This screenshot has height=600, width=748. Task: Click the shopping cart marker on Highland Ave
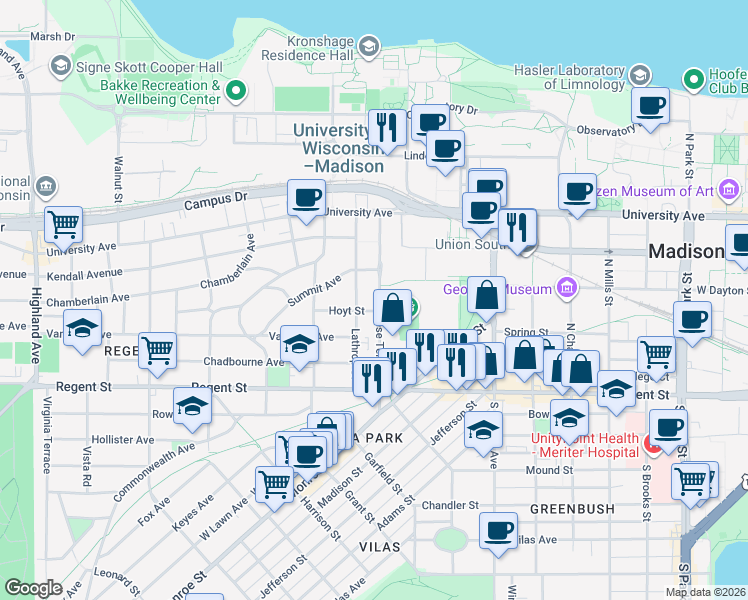click(63, 224)
